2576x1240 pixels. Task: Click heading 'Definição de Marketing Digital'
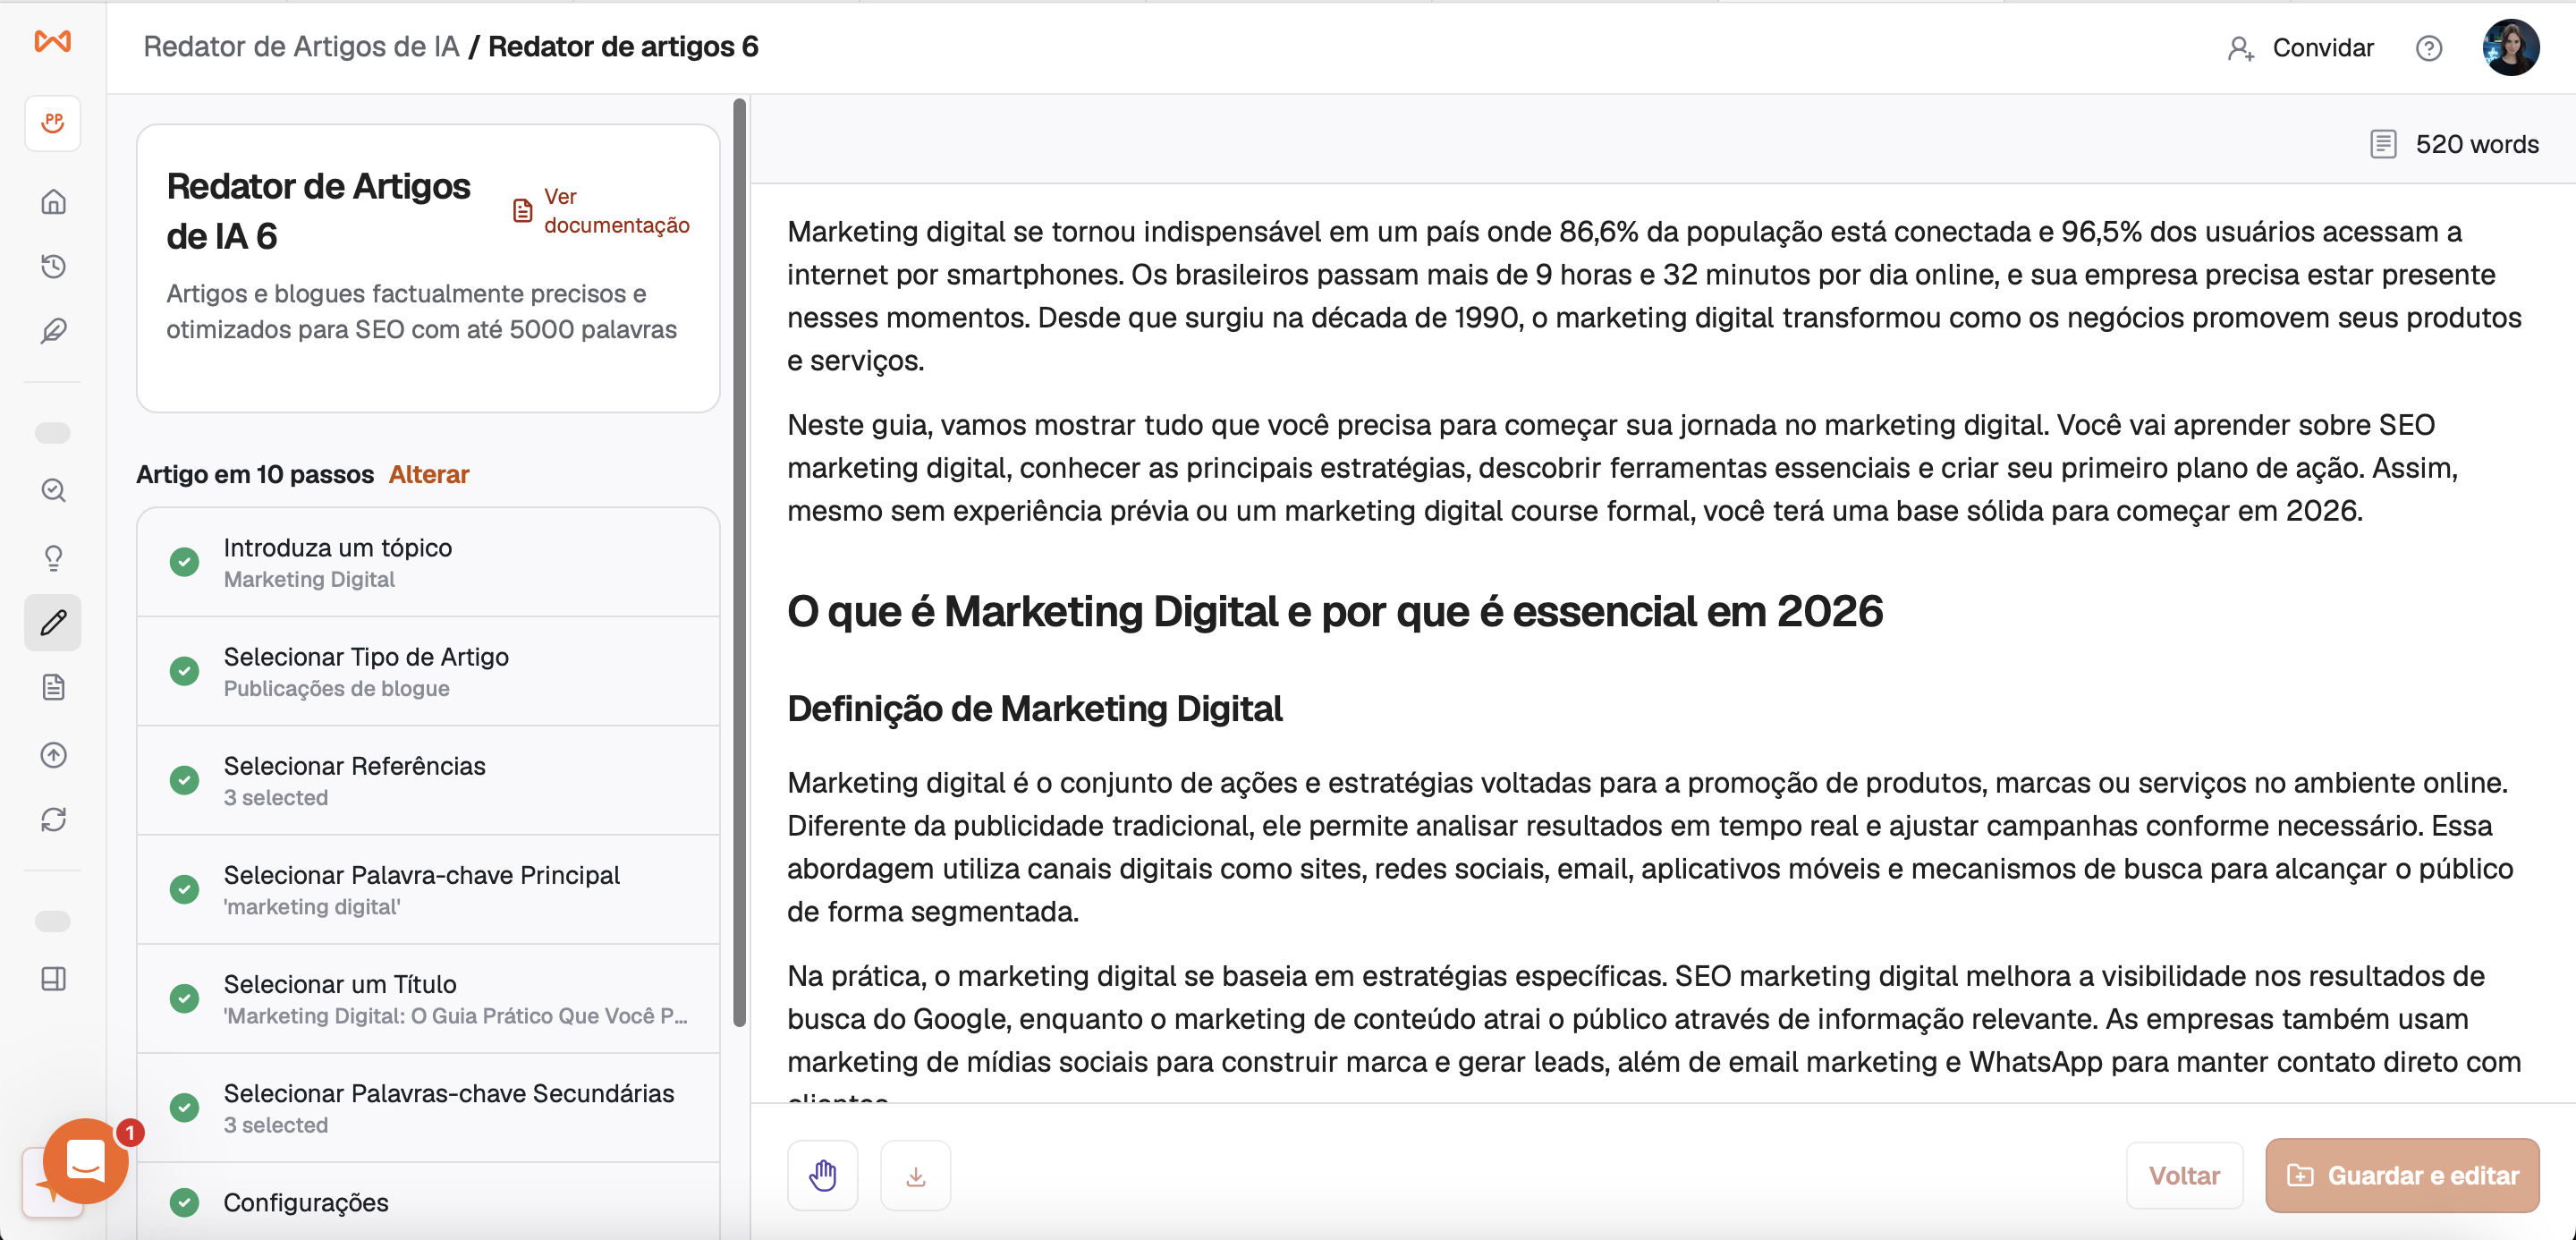click(1034, 708)
